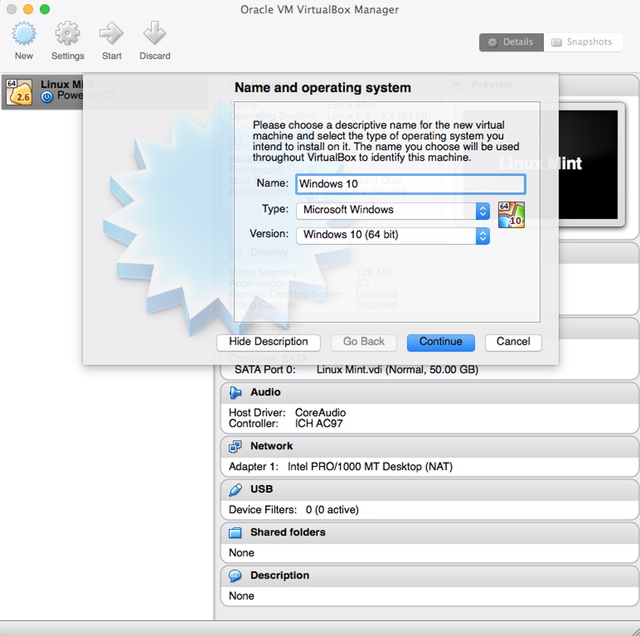Click the Shared folders section icon
640x636 pixels.
pos(235,532)
